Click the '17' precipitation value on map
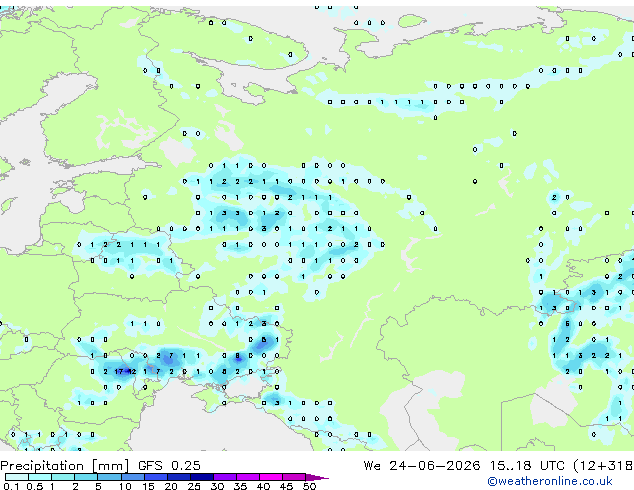Viewport: 634px width, 490px height. (119, 371)
